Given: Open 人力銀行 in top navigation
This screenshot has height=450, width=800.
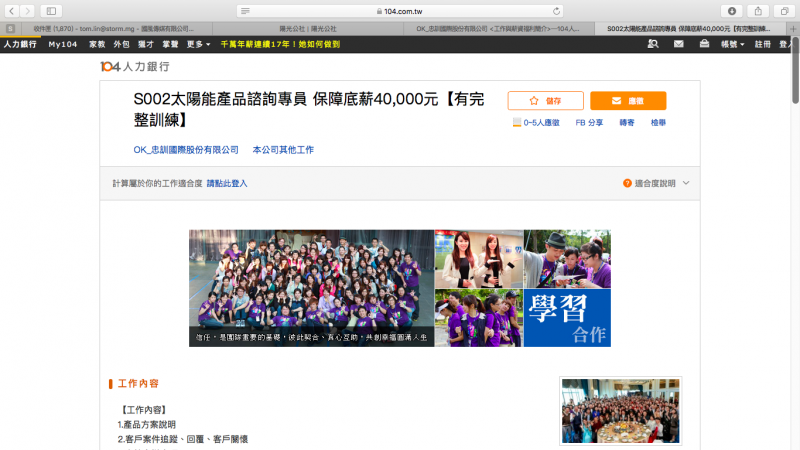Looking at the screenshot, I should click(x=20, y=44).
